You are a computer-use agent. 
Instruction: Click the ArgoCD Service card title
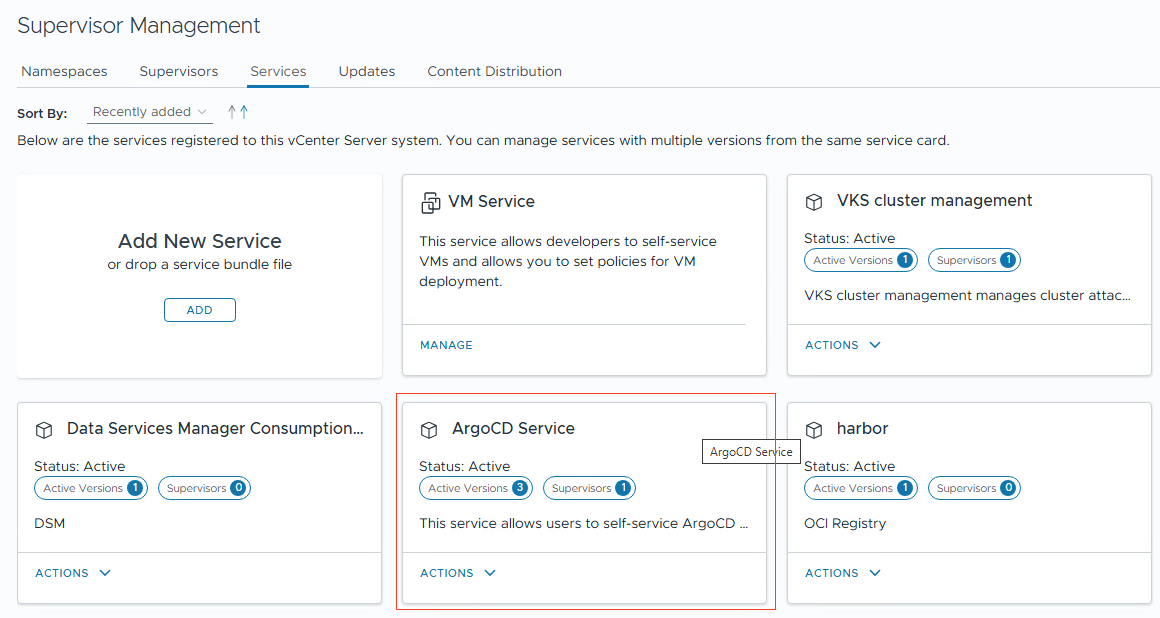[513, 429]
